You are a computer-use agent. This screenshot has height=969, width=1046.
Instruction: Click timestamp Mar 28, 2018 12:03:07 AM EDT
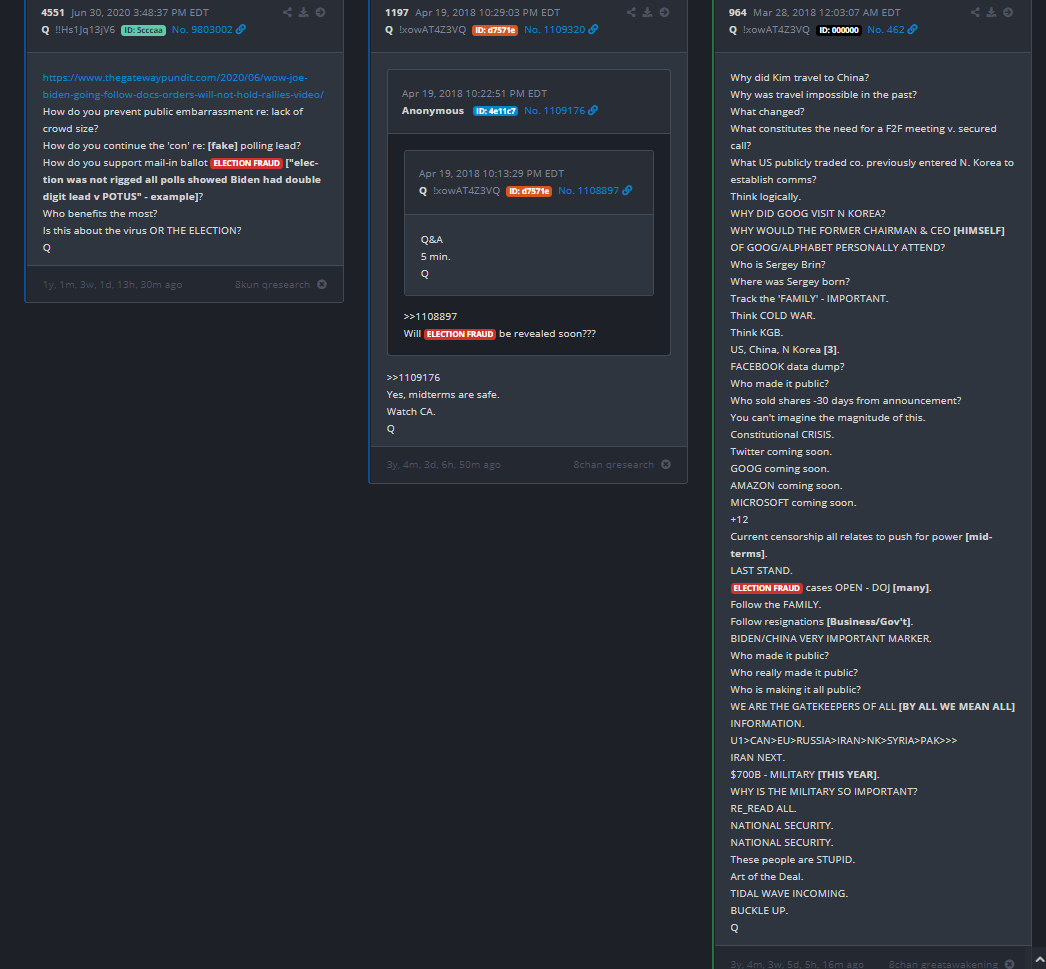[827, 12]
